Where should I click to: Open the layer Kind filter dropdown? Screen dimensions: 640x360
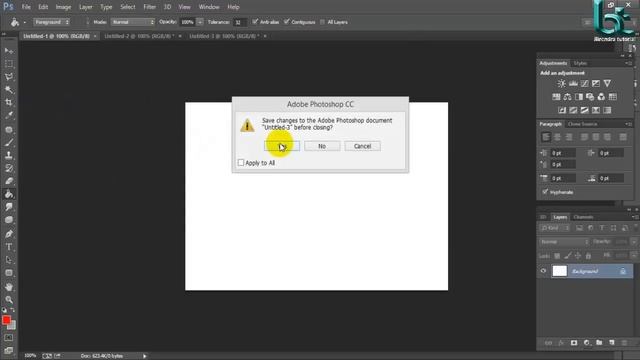(555, 228)
